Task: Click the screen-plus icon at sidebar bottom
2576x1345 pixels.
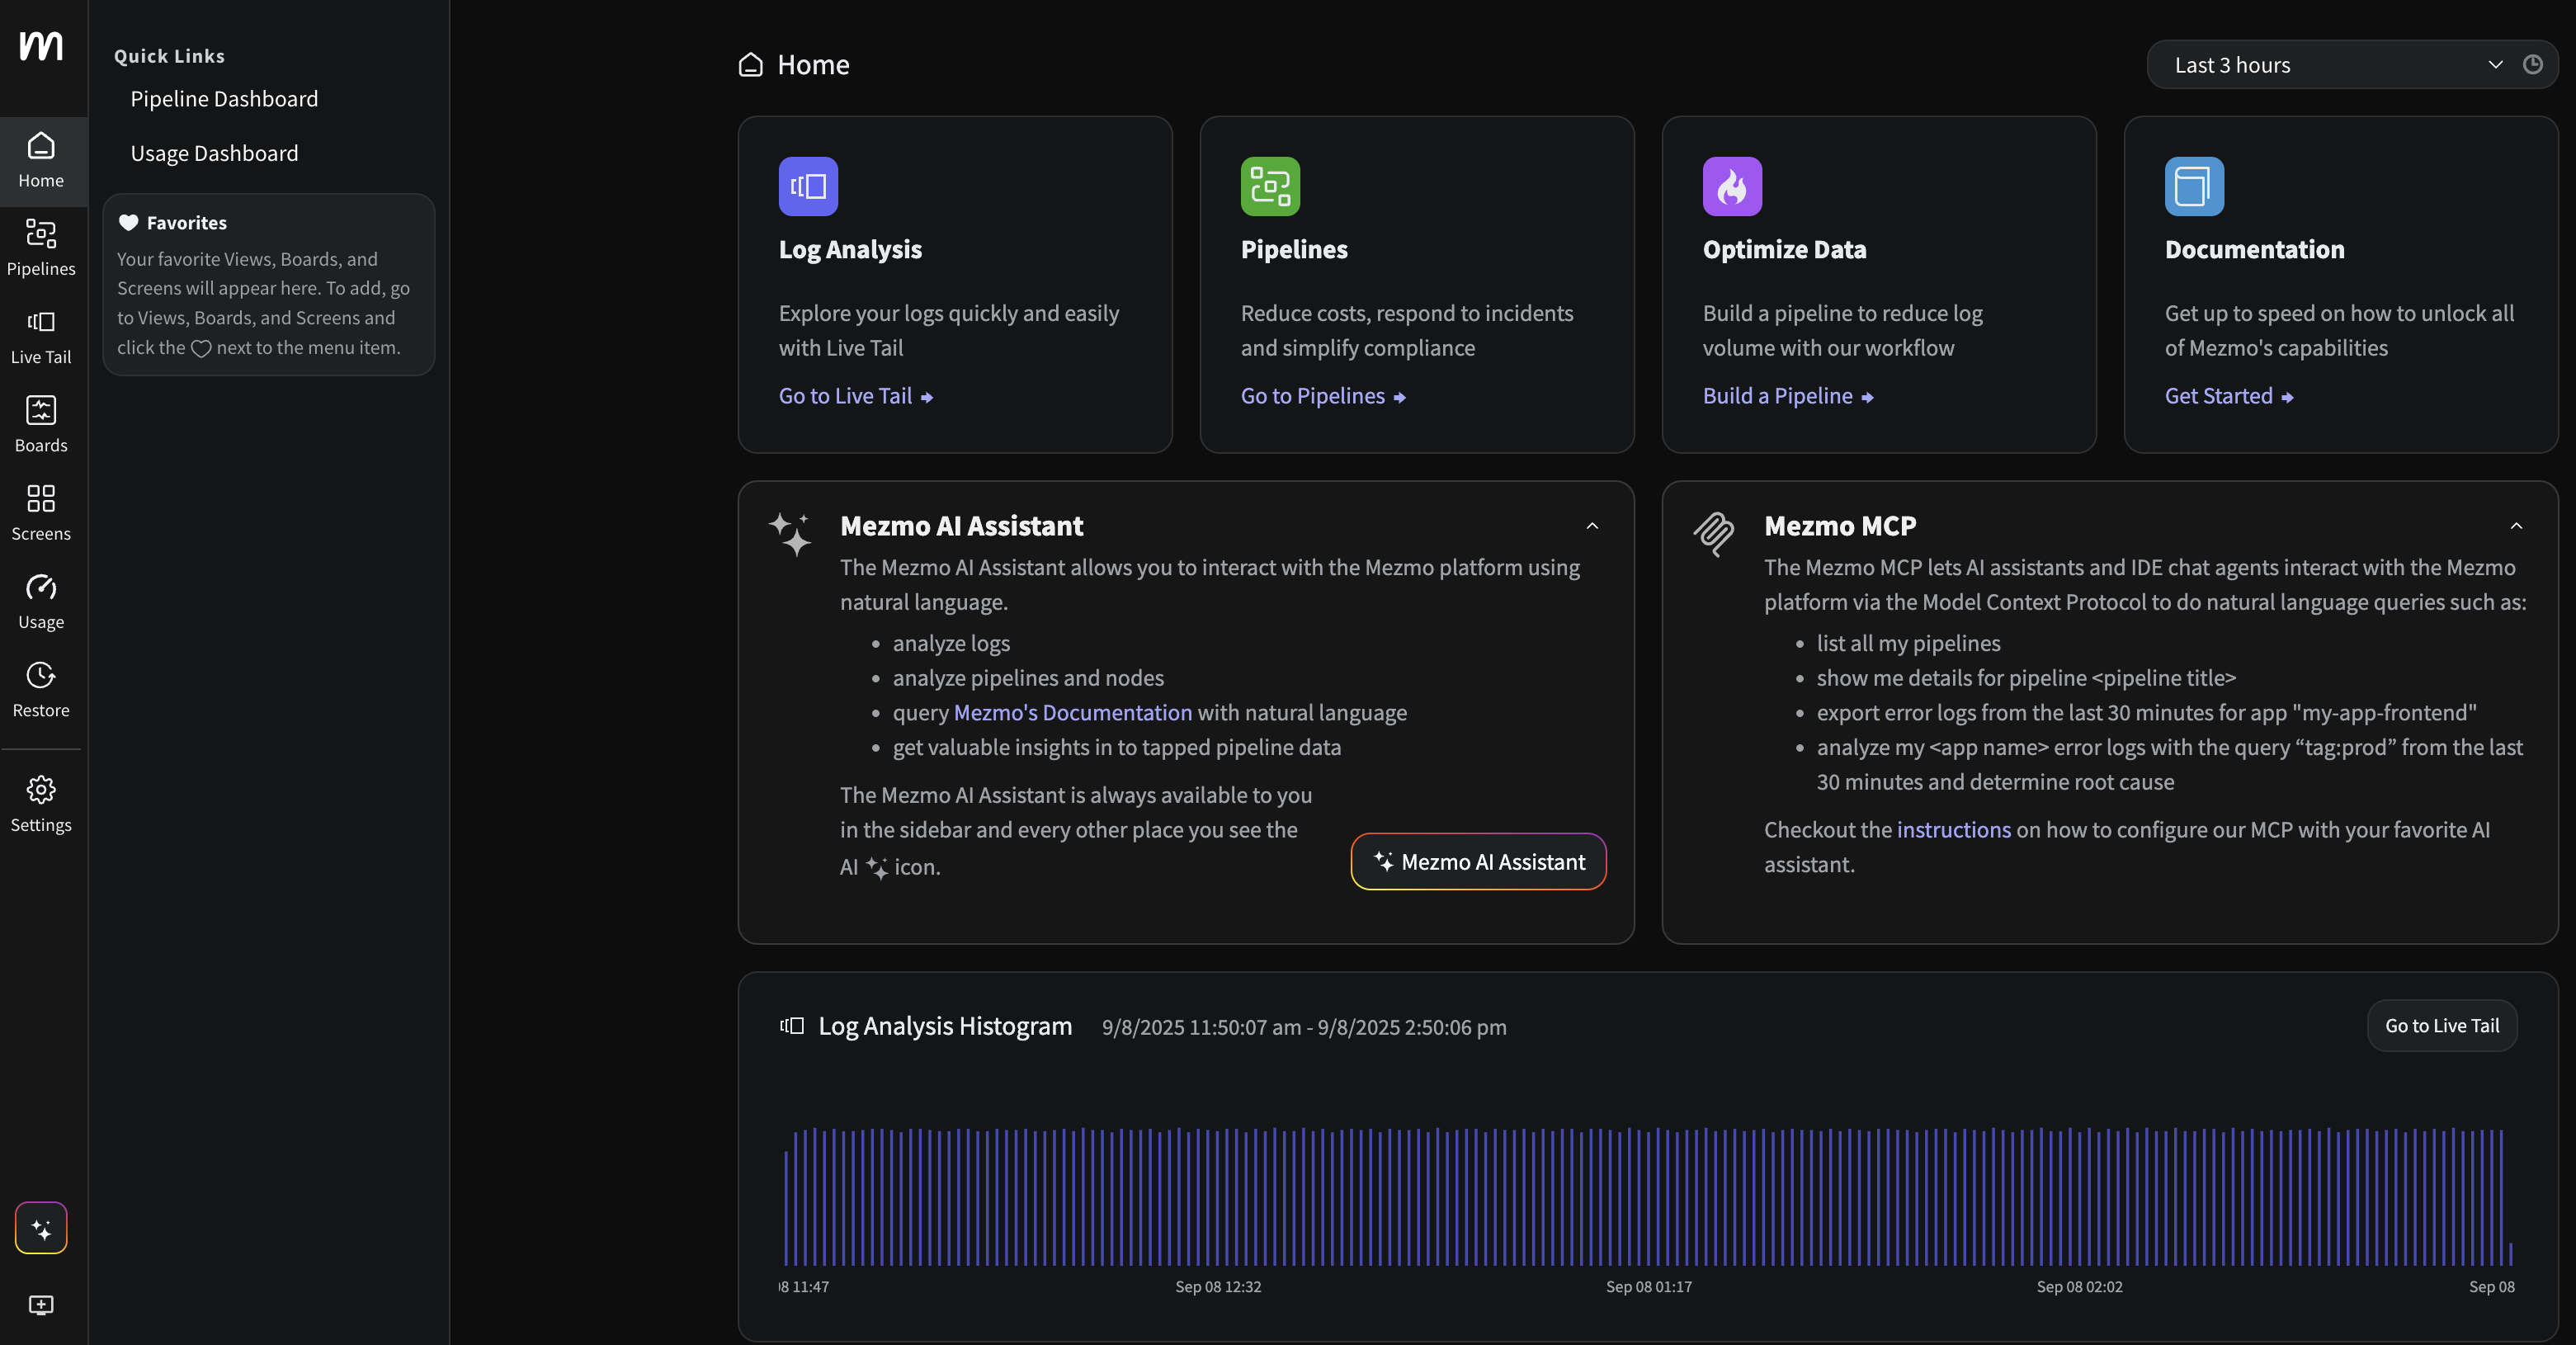Action: 41,1305
